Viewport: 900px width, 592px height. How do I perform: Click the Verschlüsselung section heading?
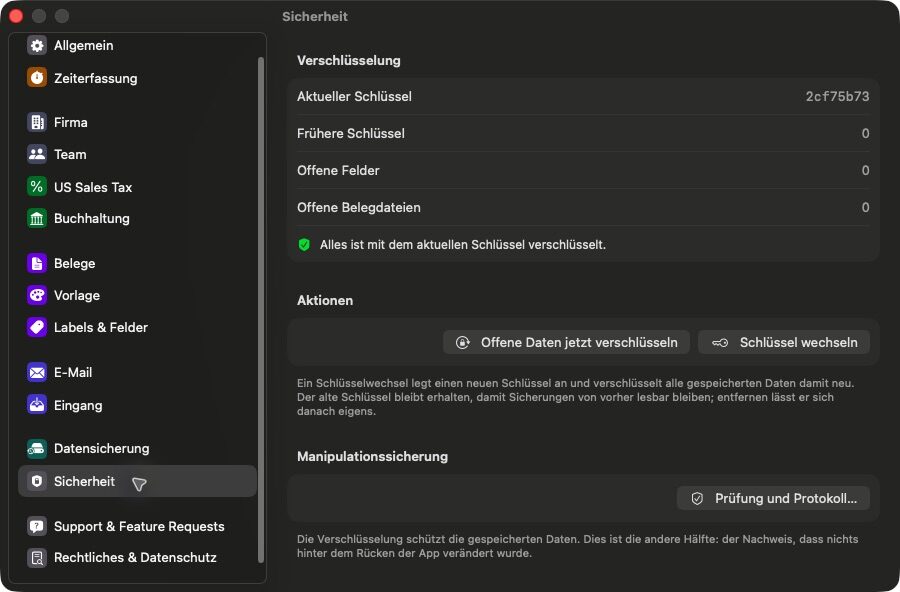(348, 60)
